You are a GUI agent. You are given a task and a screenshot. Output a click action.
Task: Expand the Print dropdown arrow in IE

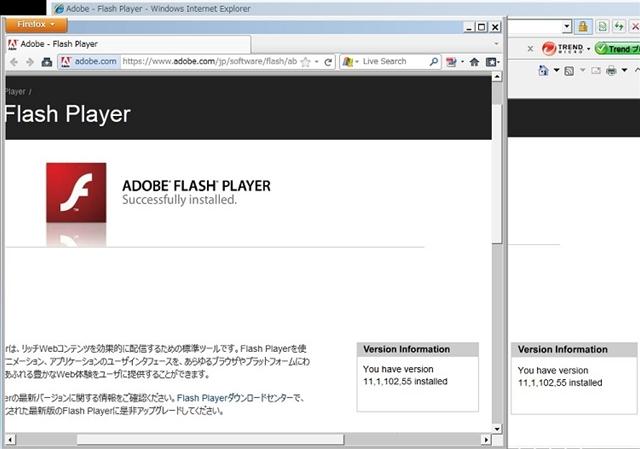tap(624, 71)
